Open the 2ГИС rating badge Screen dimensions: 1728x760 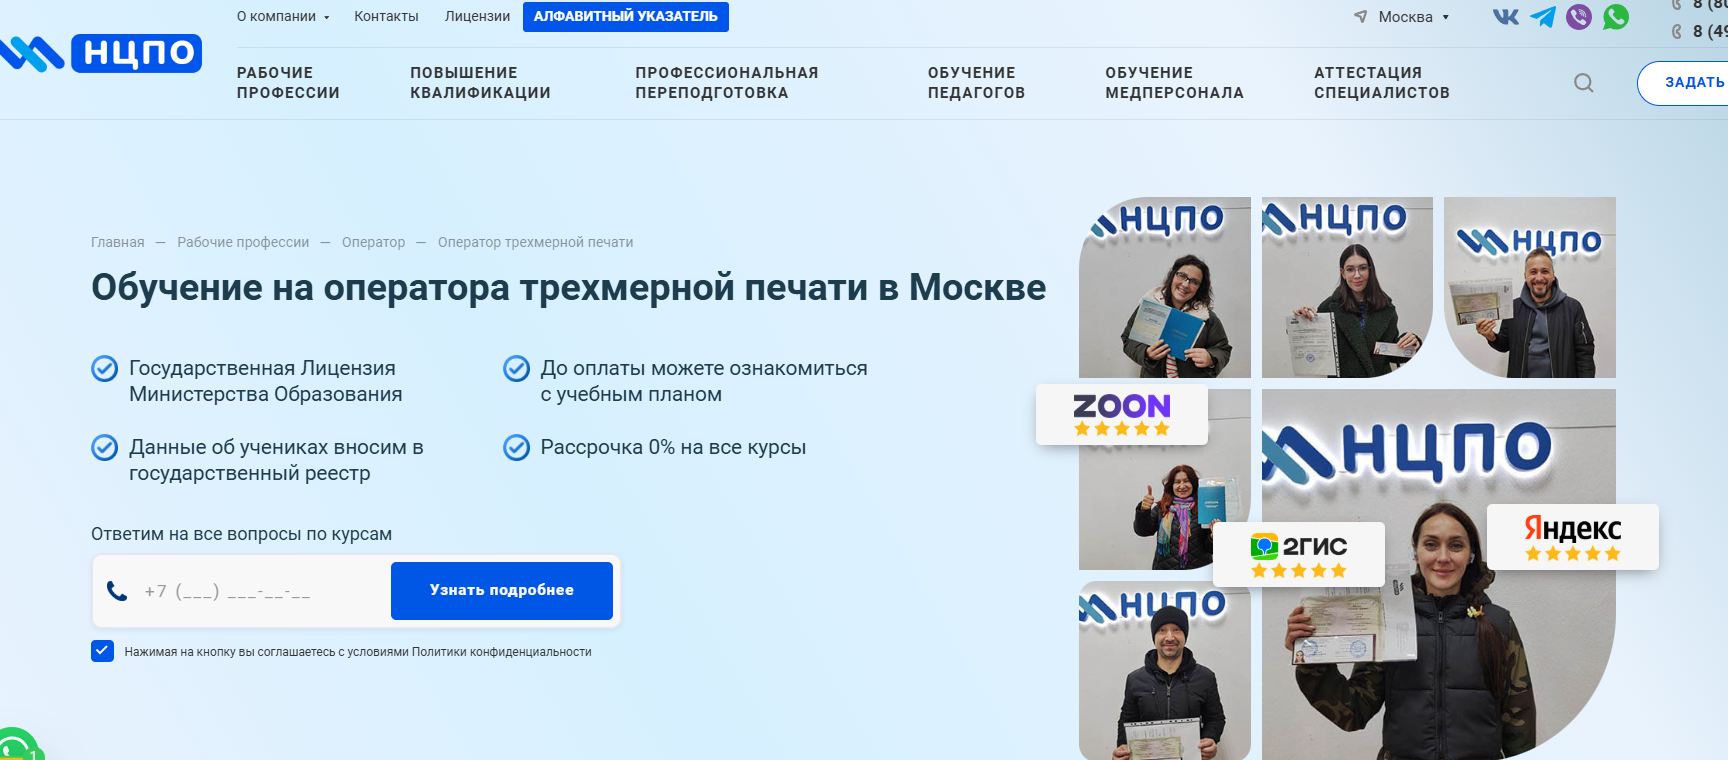click(1299, 554)
